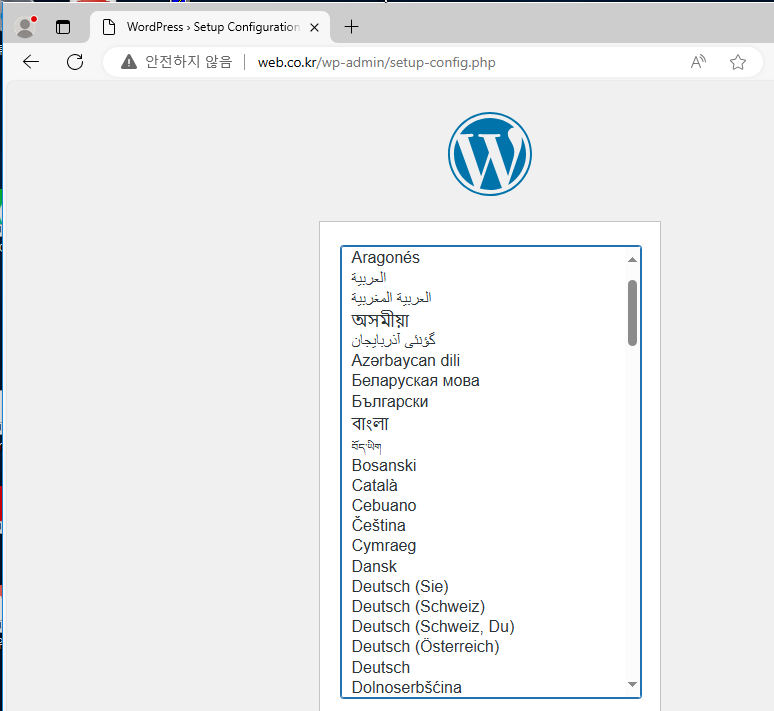
Task: Open the tab actions menu icon
Action: pos(63,27)
